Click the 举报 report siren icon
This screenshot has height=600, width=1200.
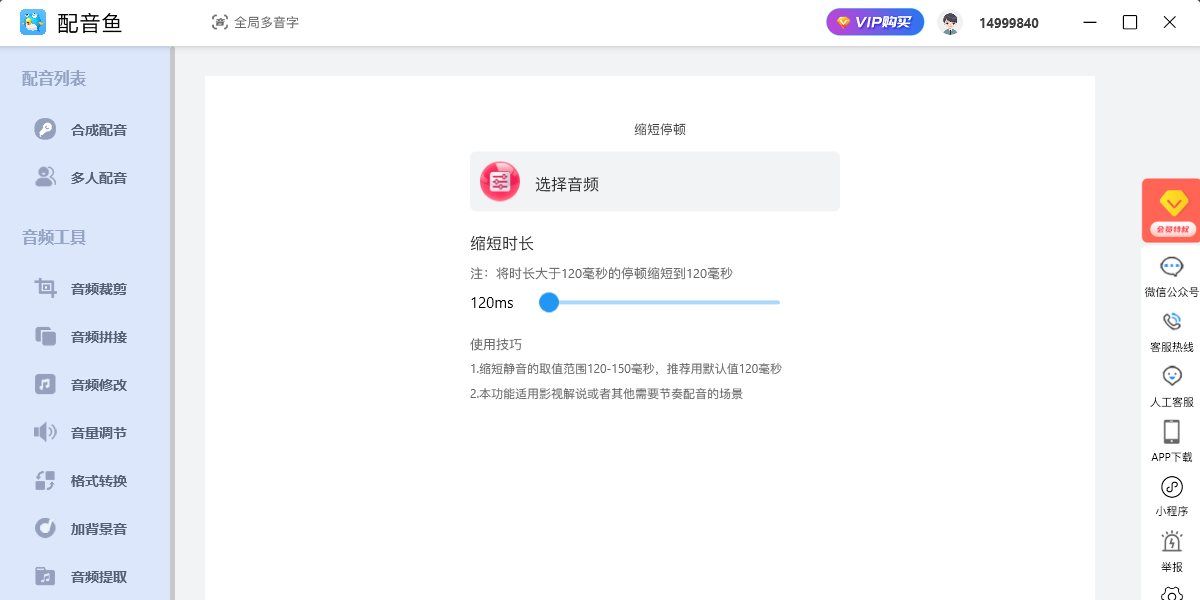pos(1171,542)
